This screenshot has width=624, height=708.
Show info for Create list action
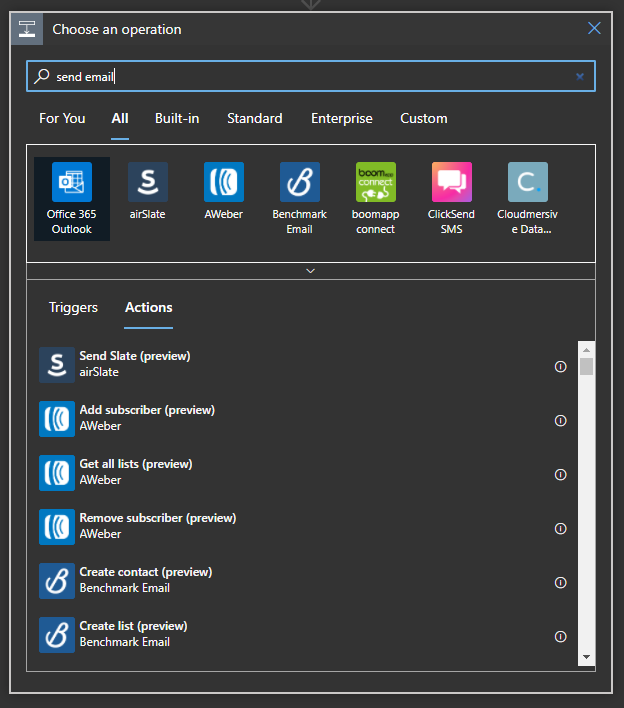pos(560,637)
